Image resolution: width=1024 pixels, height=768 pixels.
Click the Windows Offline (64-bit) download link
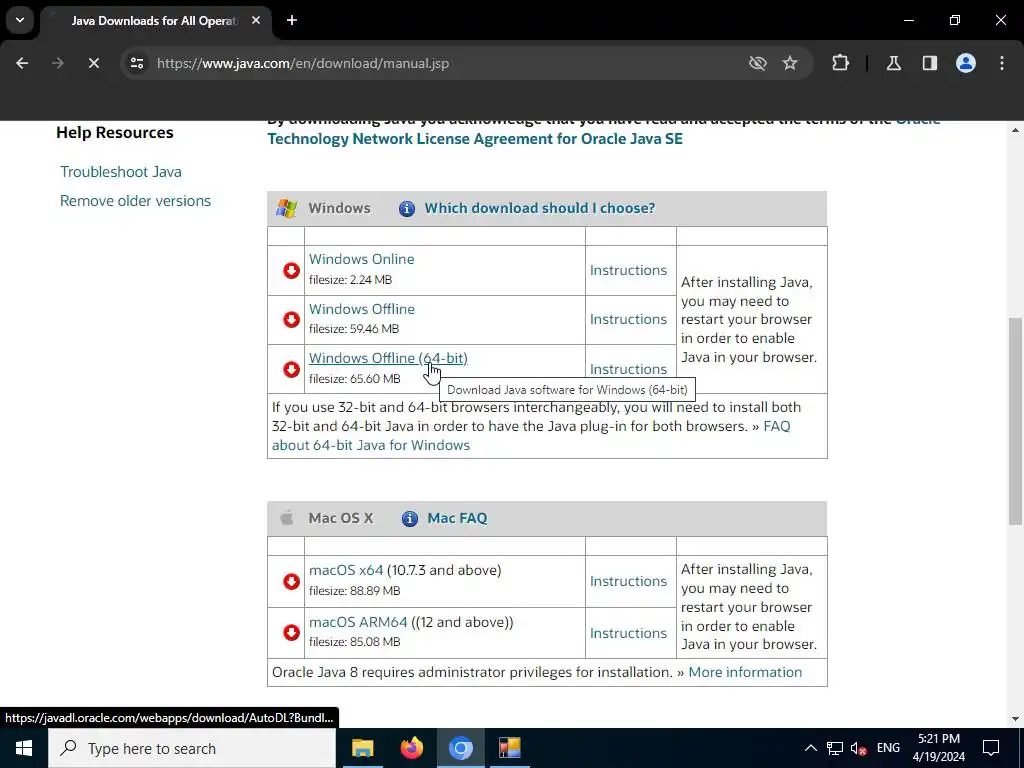coord(388,359)
